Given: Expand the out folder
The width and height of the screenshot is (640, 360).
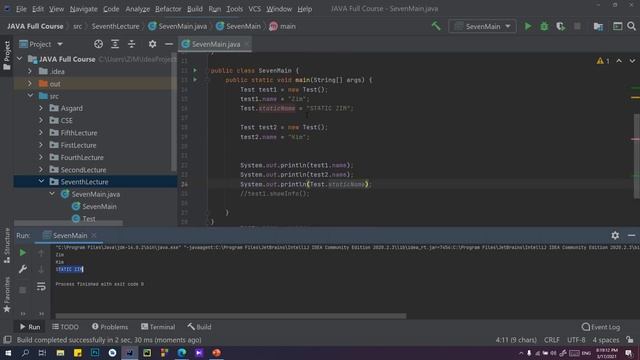Looking at the screenshot, I should [30, 84].
